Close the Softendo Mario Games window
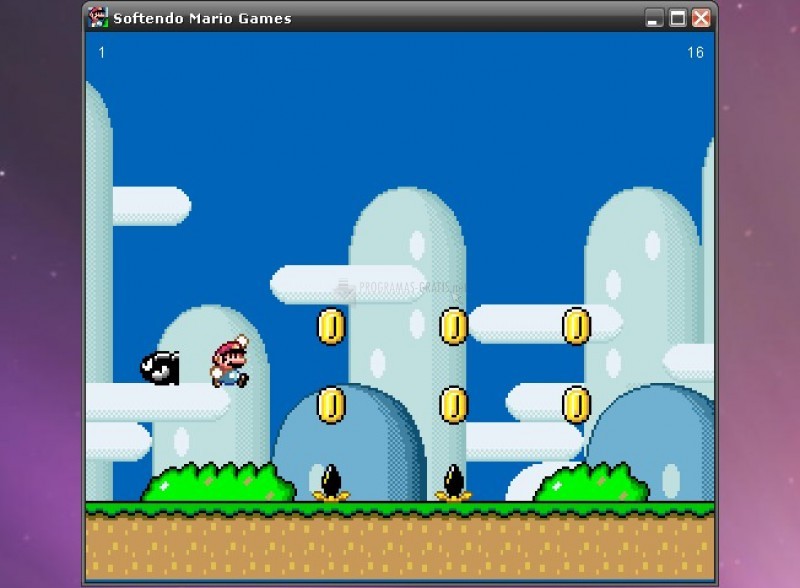Image resolution: width=800 pixels, height=588 pixels. pos(701,18)
